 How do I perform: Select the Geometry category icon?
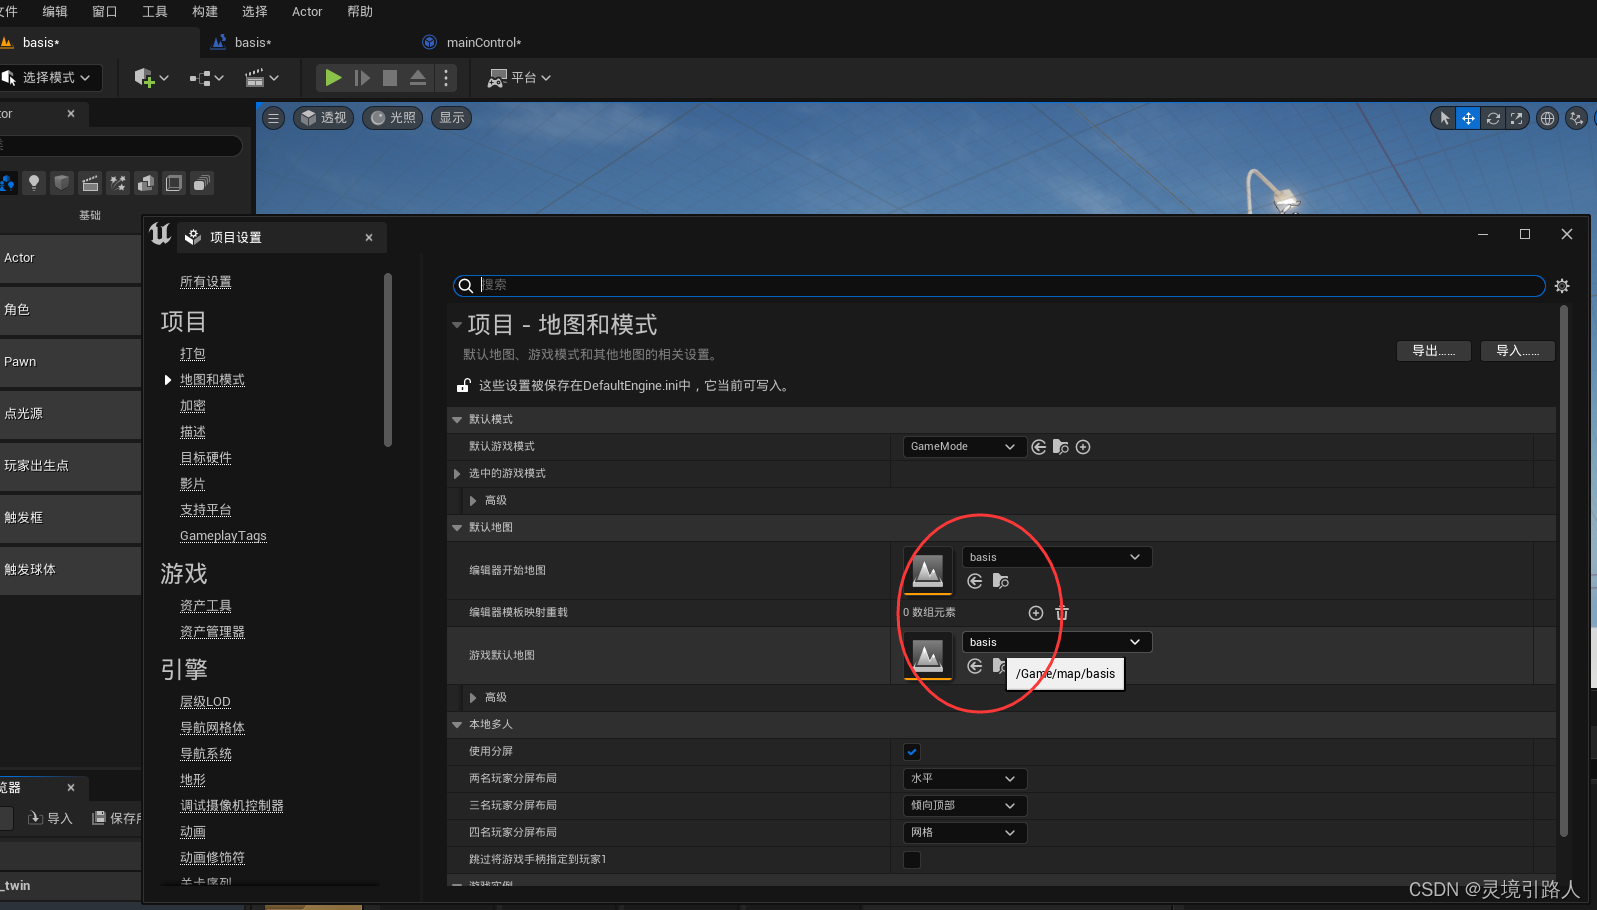coord(146,183)
